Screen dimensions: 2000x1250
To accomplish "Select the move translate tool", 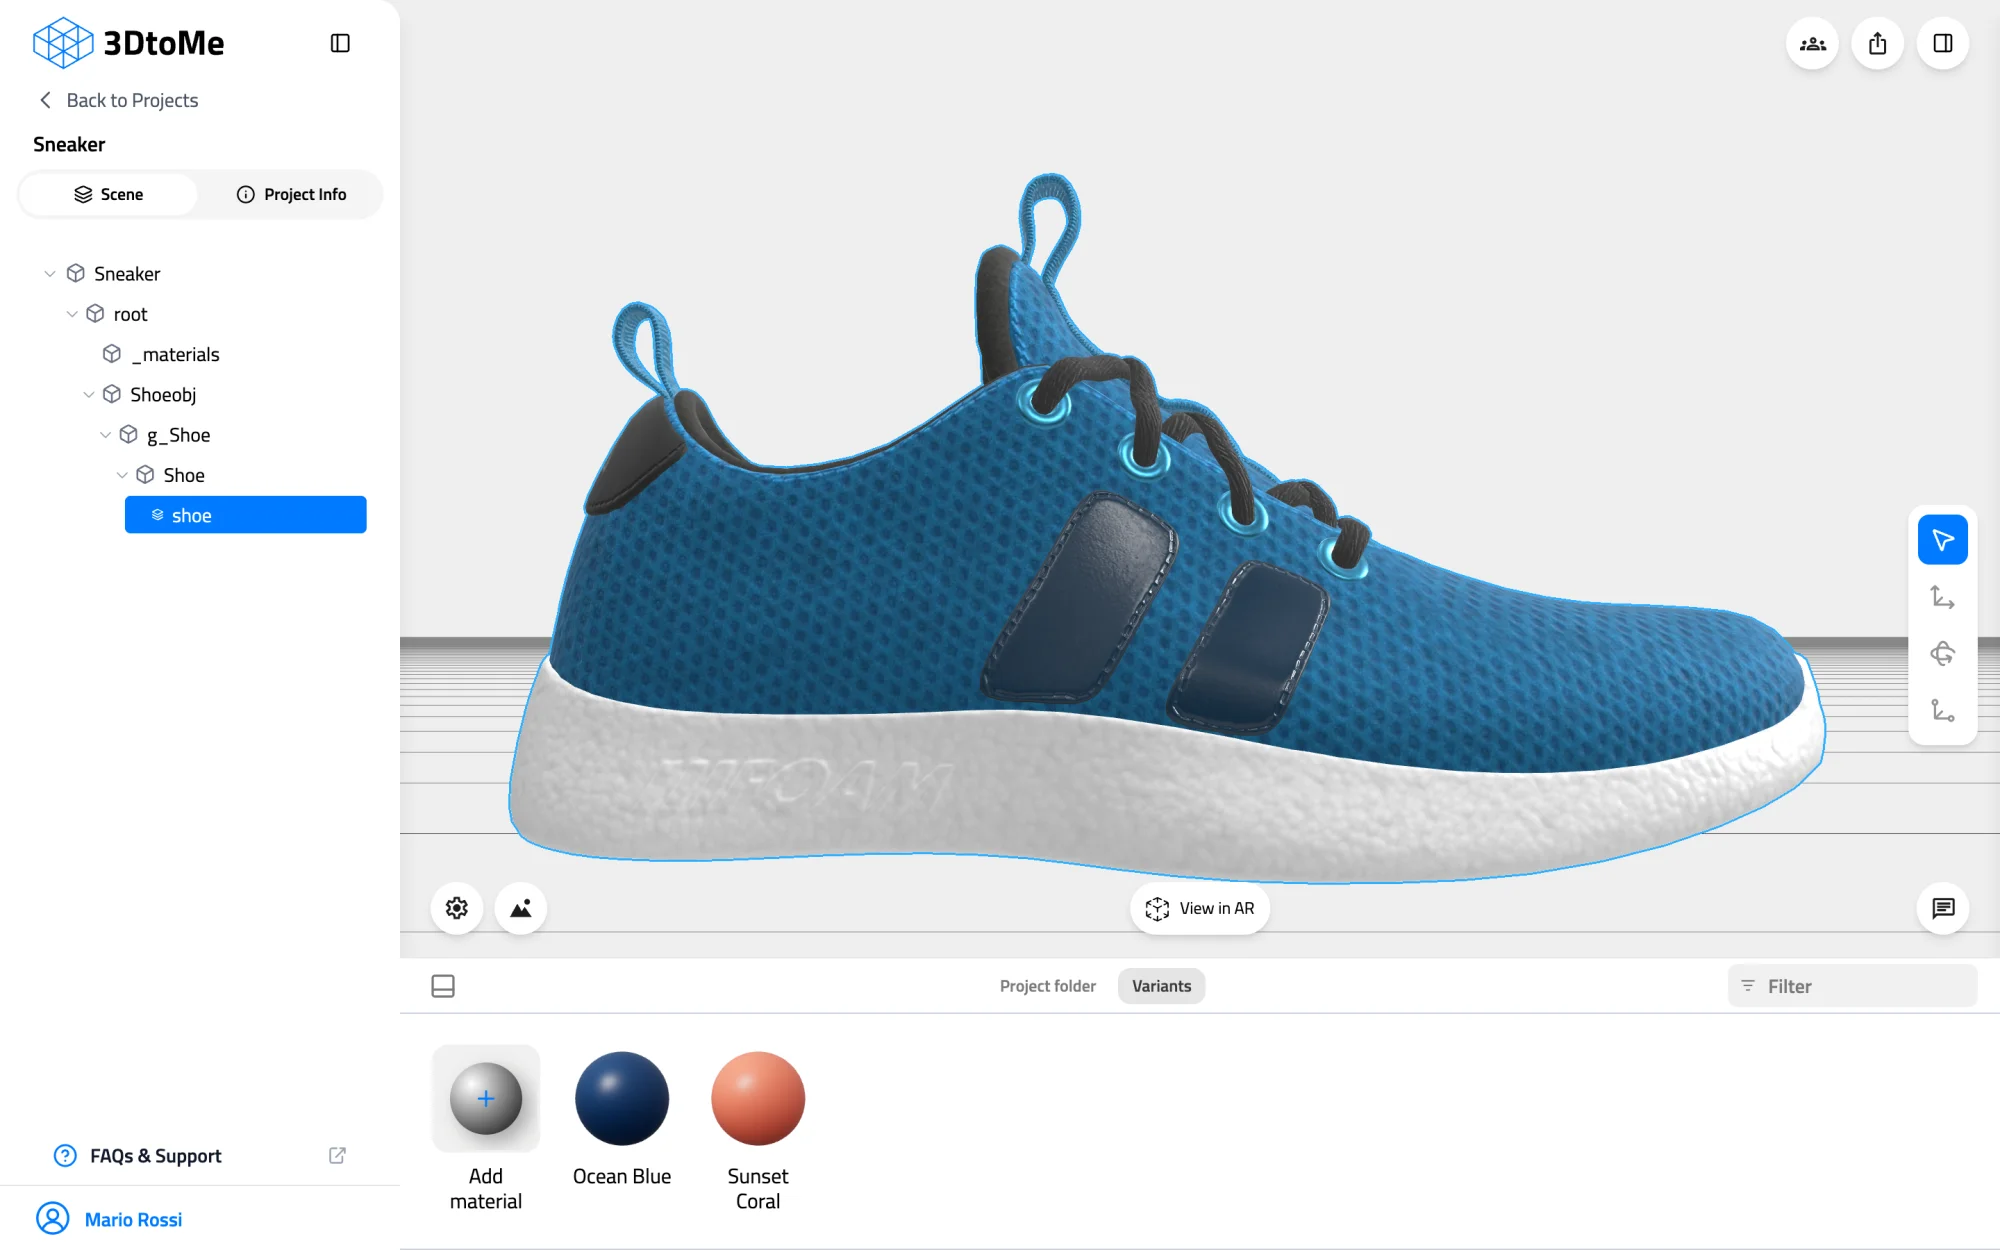I will point(1942,597).
